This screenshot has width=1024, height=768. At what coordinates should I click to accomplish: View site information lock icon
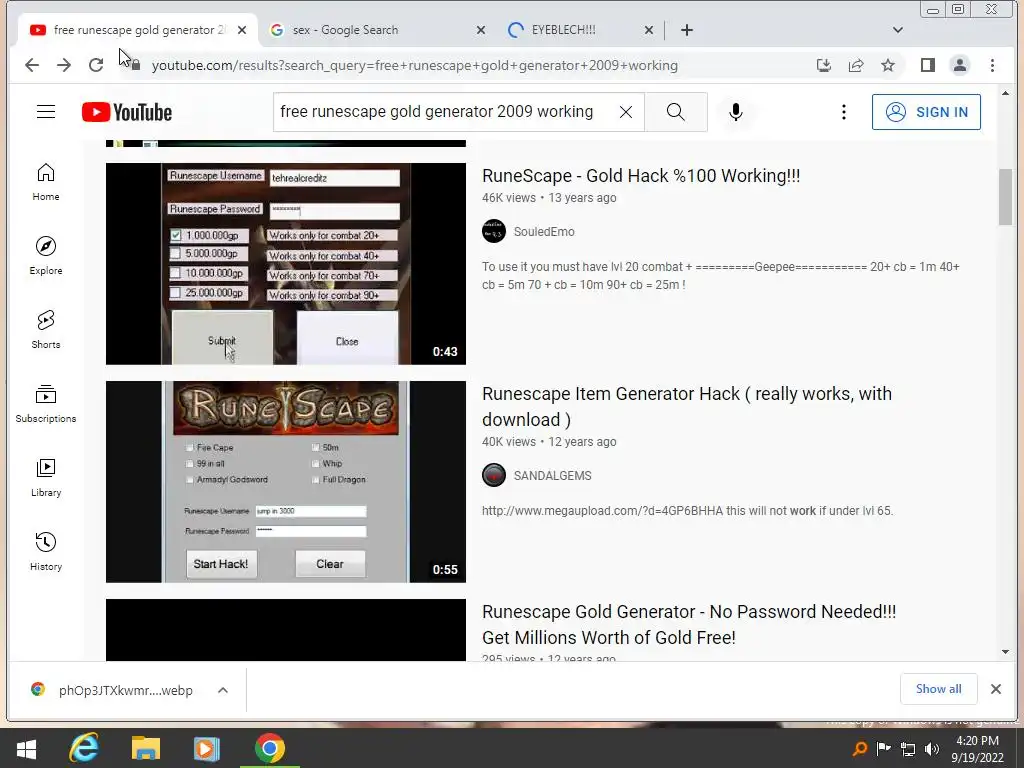pyautogui.click(x=136, y=65)
